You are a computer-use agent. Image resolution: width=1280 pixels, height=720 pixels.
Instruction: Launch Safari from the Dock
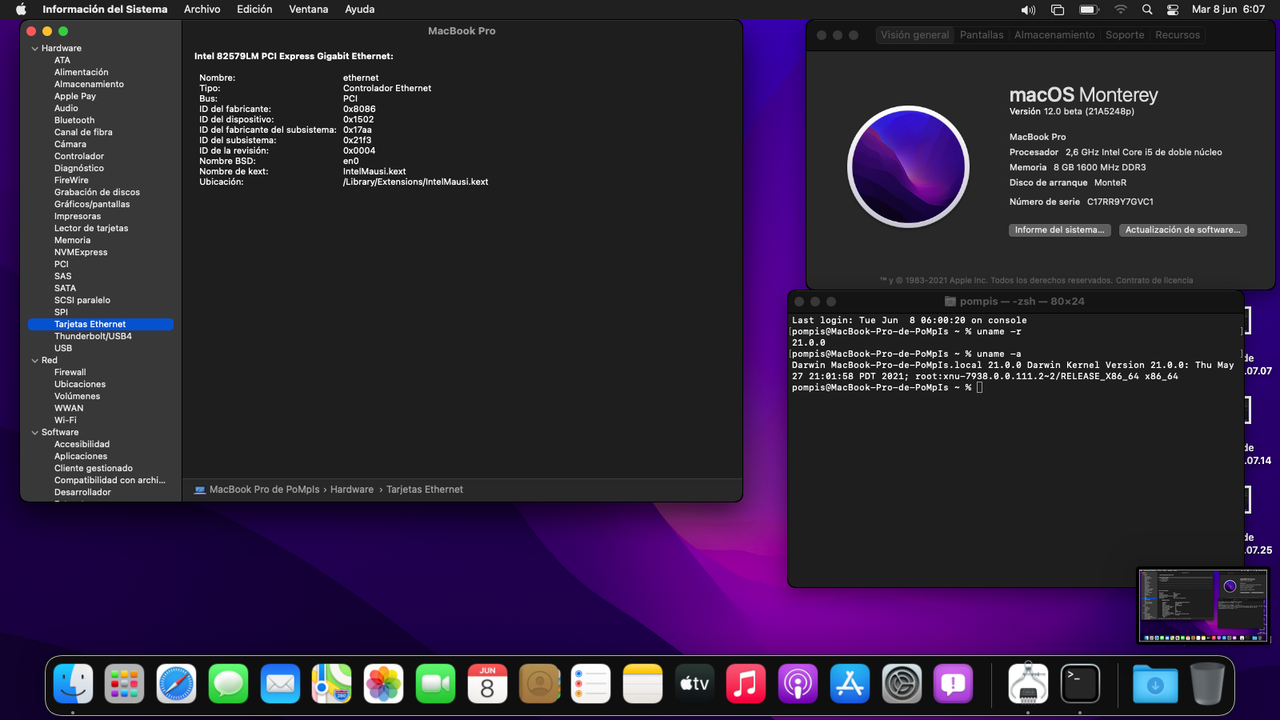click(x=177, y=684)
